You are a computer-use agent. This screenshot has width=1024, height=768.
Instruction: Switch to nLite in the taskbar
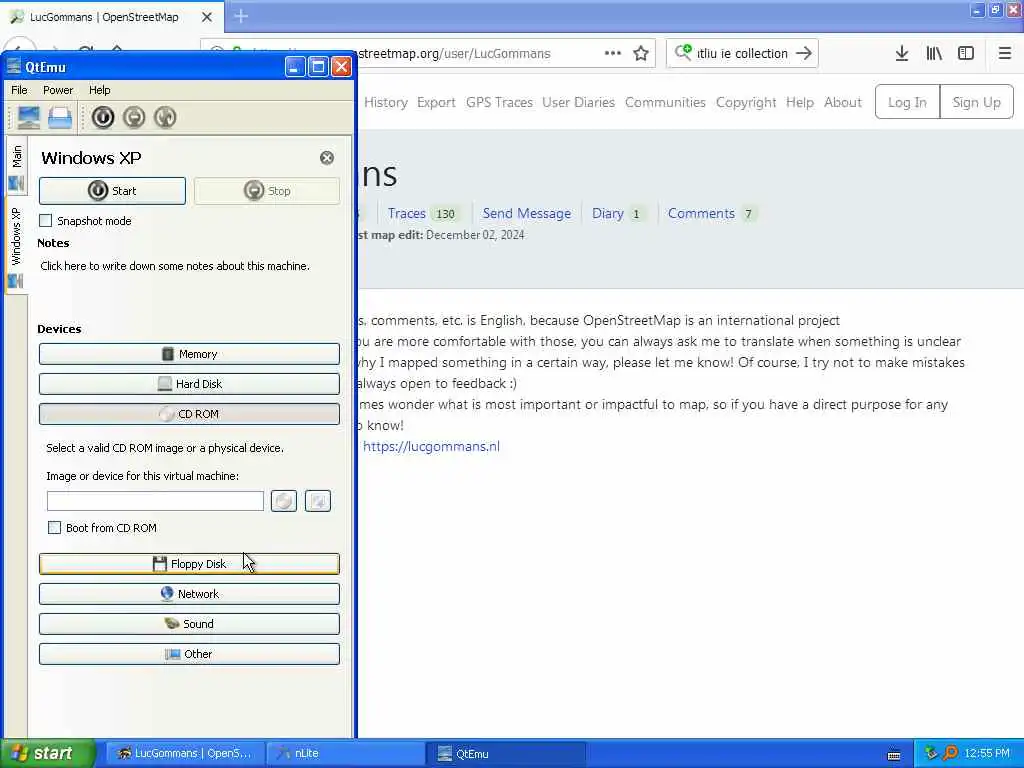346,754
